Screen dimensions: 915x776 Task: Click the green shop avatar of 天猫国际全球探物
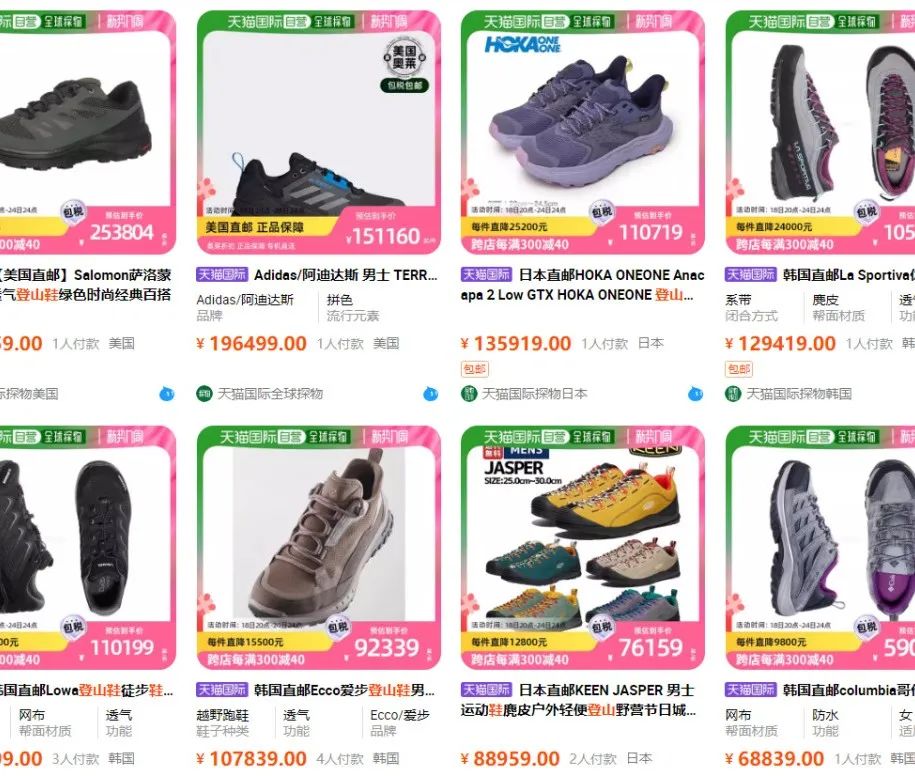click(x=204, y=394)
